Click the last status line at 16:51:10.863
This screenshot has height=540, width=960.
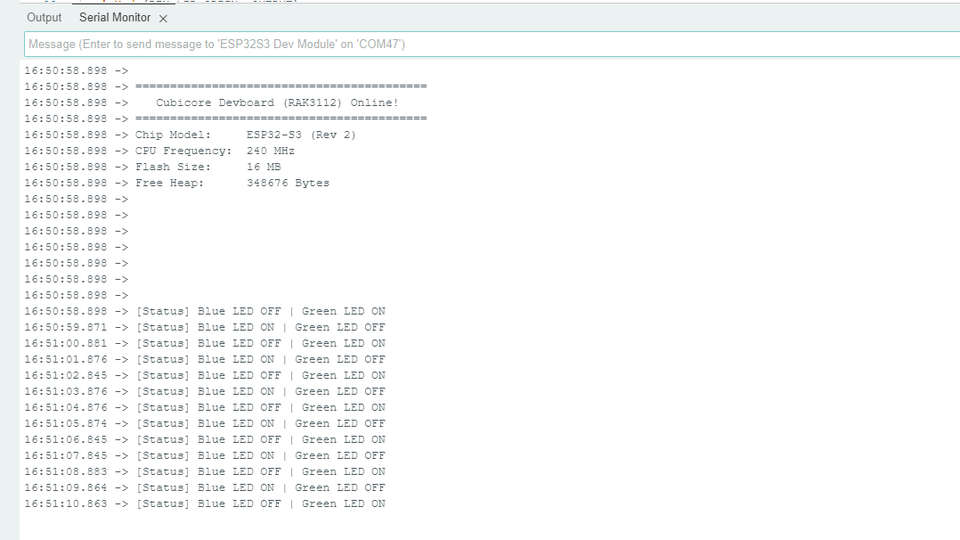204,503
